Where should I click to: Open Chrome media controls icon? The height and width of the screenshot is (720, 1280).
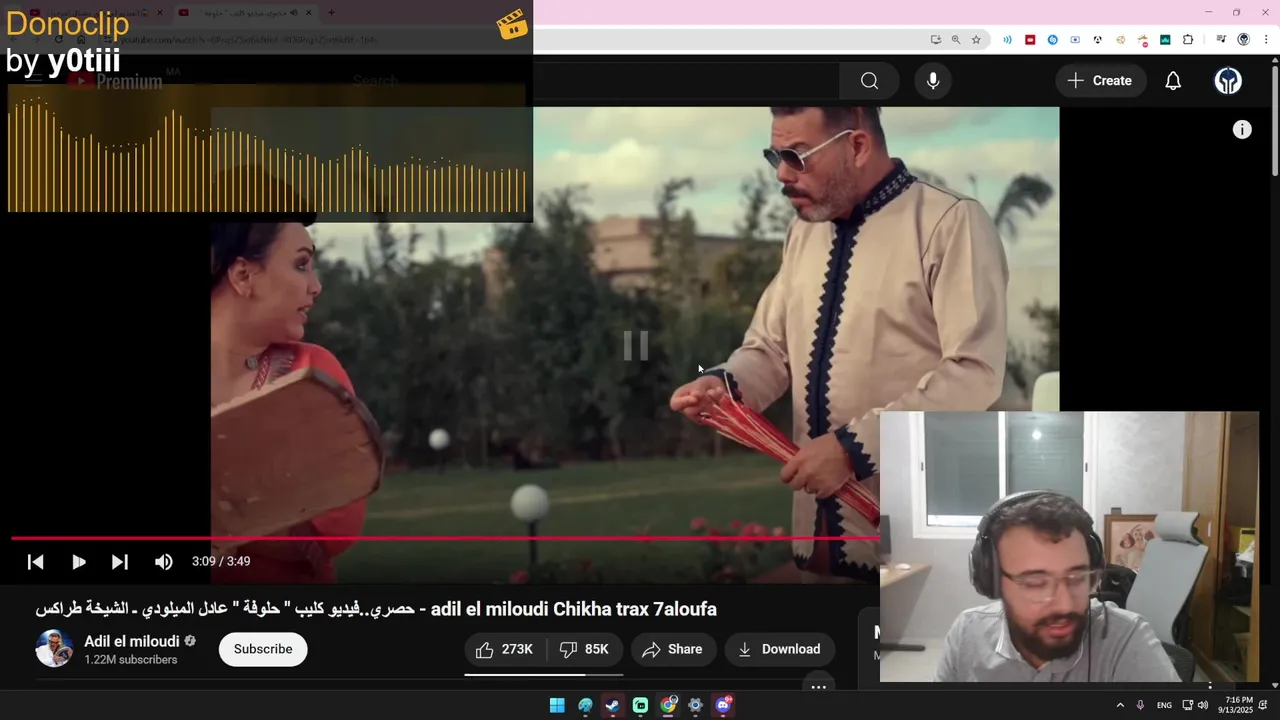[1221, 40]
